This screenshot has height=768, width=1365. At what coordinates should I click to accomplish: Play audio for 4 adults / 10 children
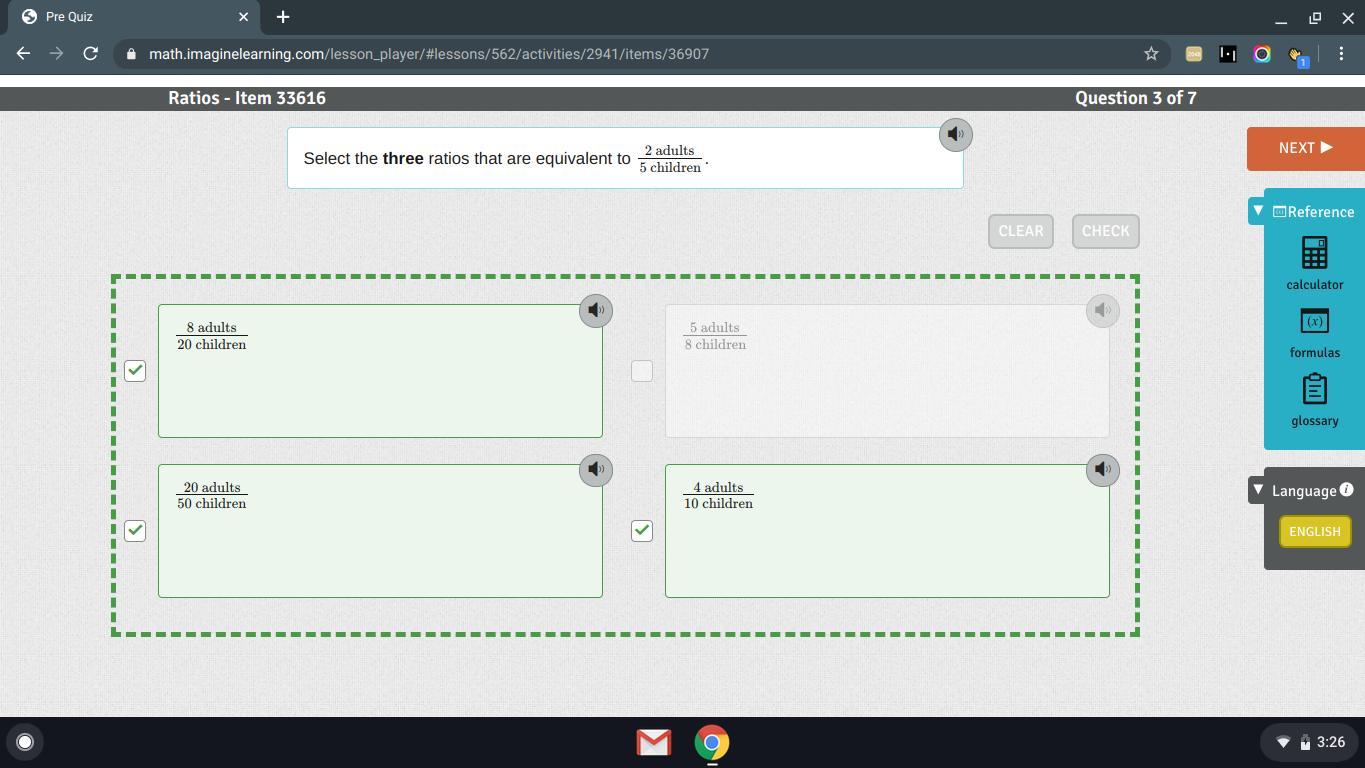[x=1103, y=469]
